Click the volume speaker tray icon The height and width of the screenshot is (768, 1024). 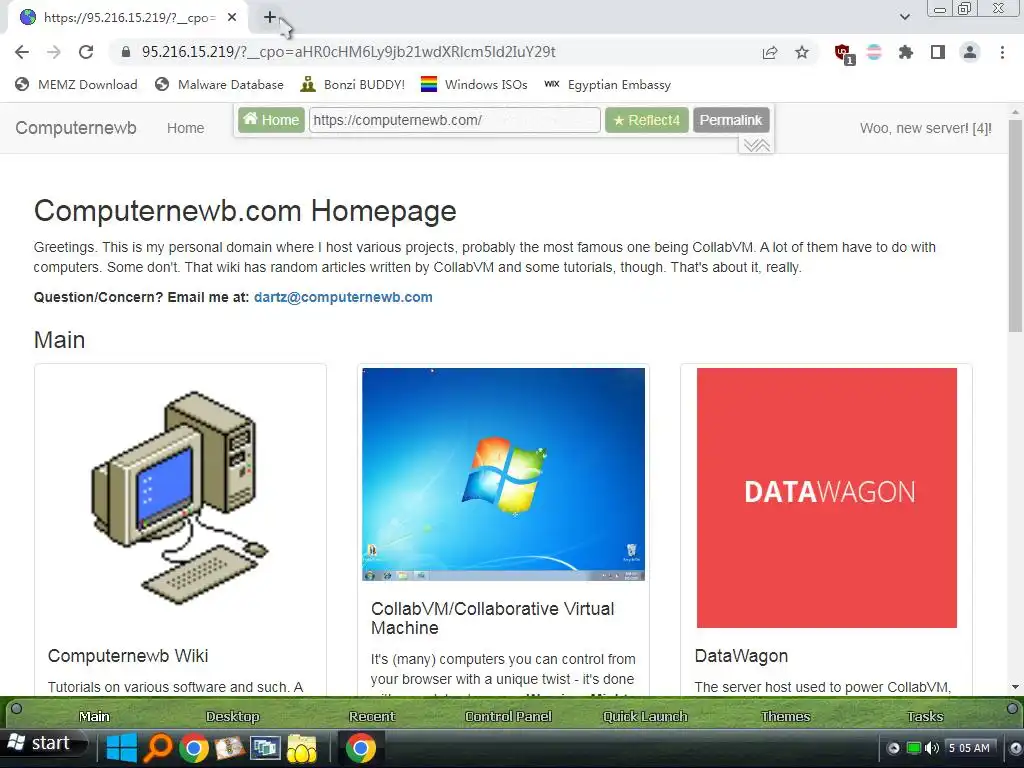(x=932, y=748)
